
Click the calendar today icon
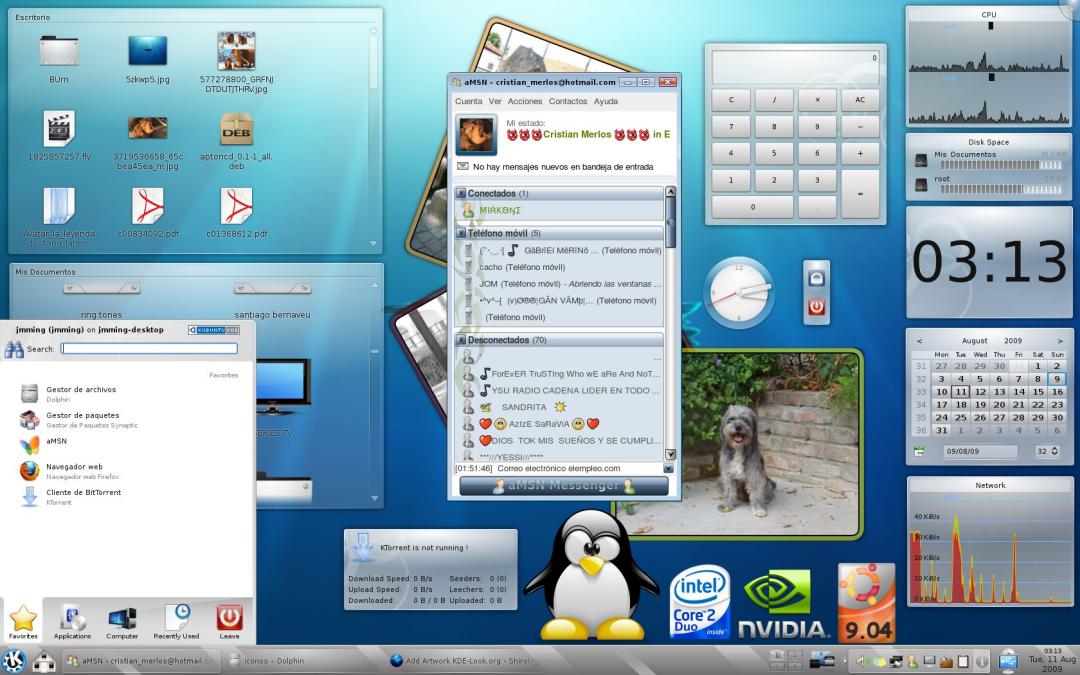point(920,451)
